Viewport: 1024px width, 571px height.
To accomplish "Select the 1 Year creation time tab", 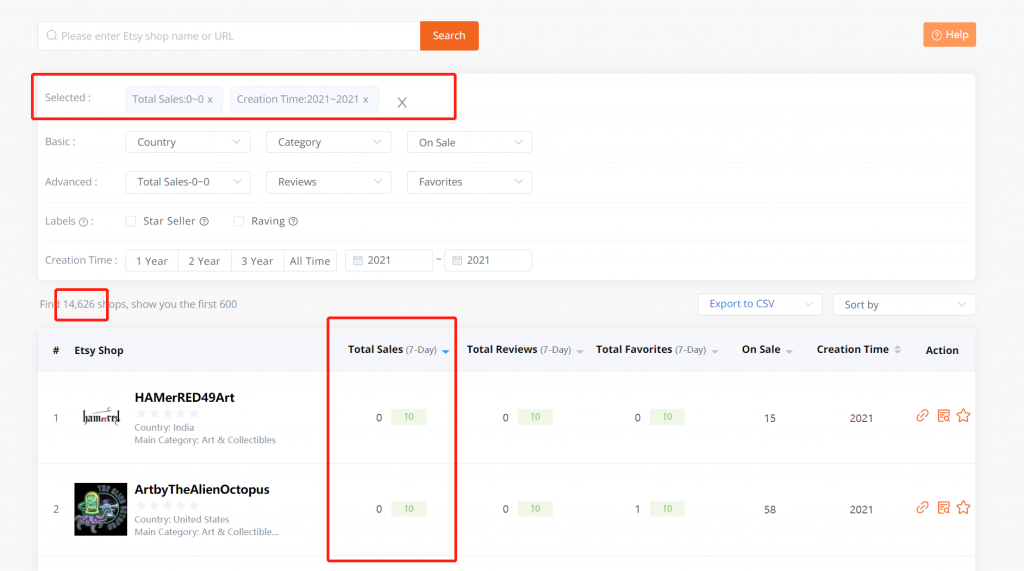I will tap(152, 261).
